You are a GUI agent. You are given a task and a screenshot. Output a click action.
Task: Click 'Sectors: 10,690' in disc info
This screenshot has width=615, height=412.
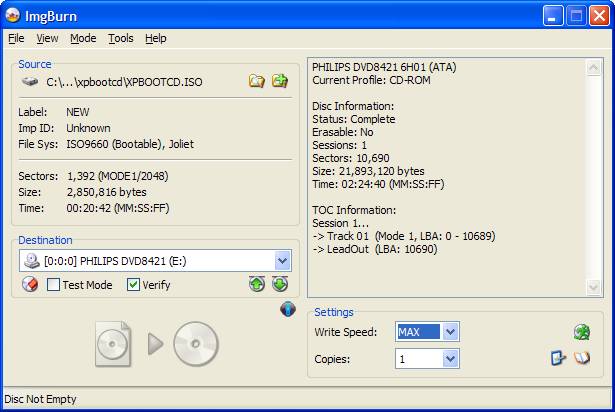pos(351,158)
